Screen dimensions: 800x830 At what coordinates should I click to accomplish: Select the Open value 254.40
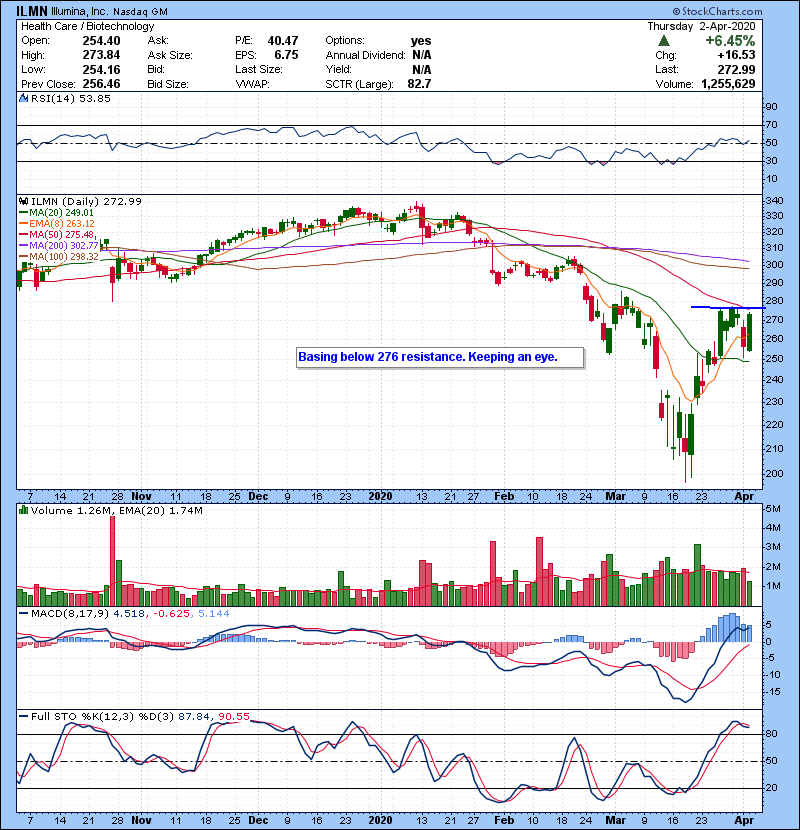(101, 41)
